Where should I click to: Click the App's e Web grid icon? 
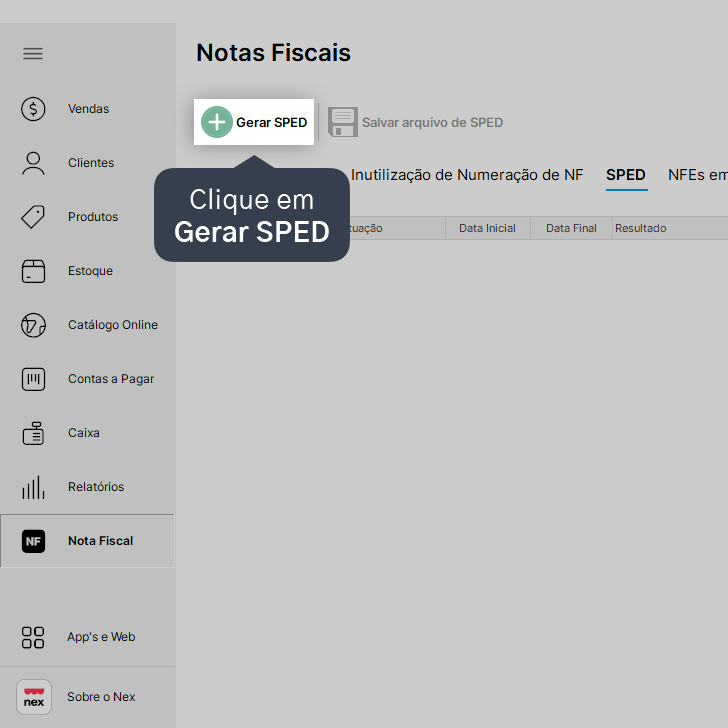[x=33, y=637]
